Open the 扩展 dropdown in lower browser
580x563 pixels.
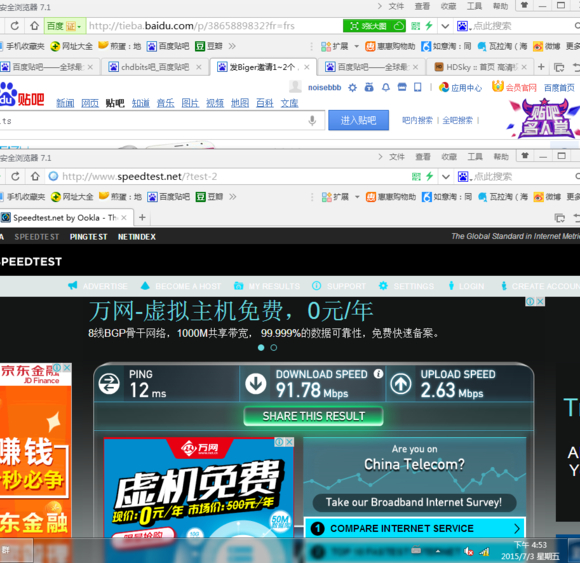(x=357, y=197)
